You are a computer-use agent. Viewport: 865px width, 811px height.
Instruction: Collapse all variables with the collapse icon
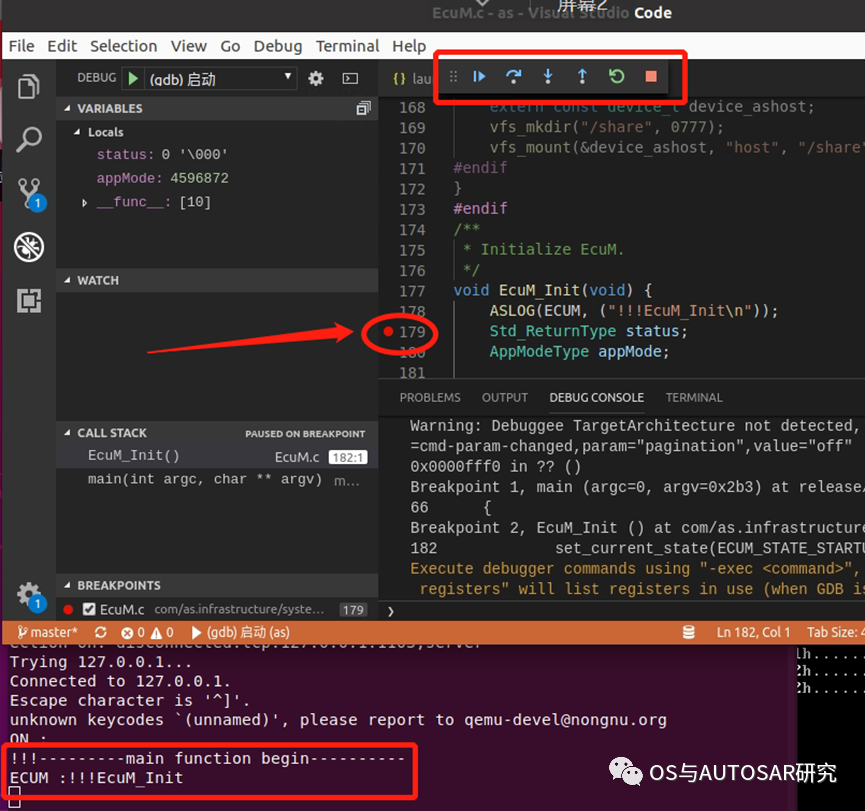pos(363,108)
